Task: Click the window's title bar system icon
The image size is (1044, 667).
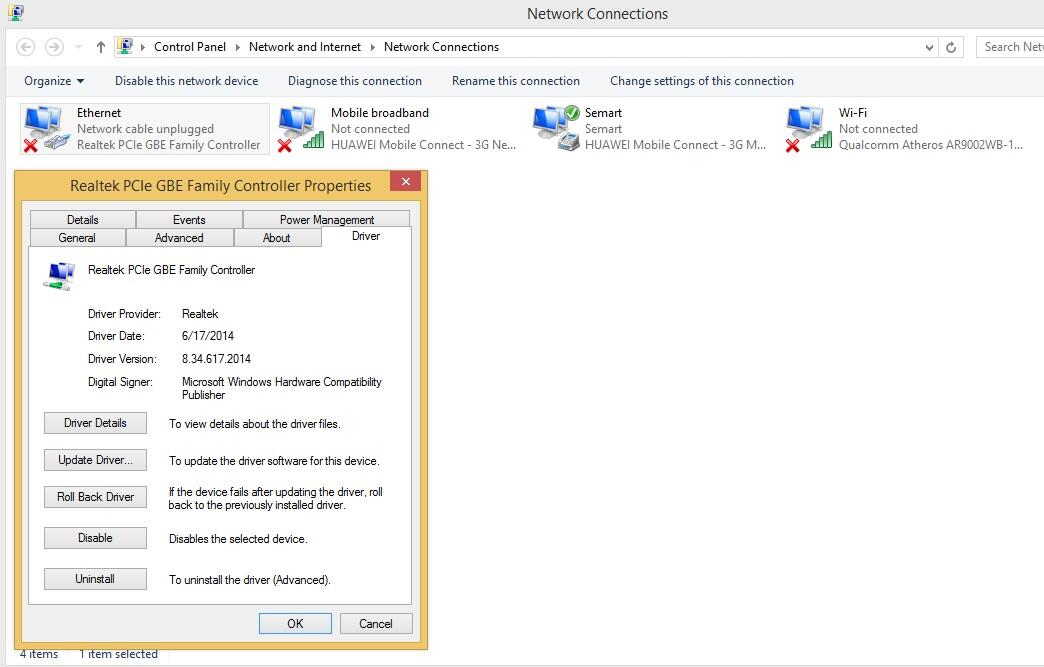Action: pos(16,12)
